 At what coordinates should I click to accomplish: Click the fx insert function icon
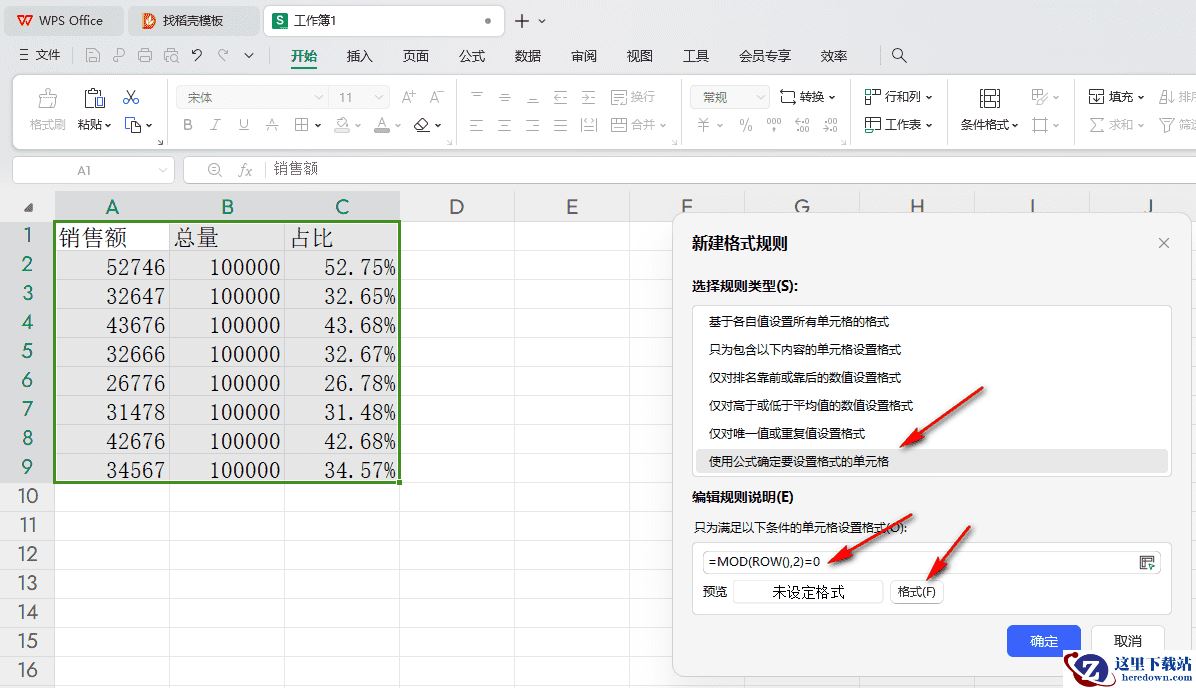[x=245, y=170]
